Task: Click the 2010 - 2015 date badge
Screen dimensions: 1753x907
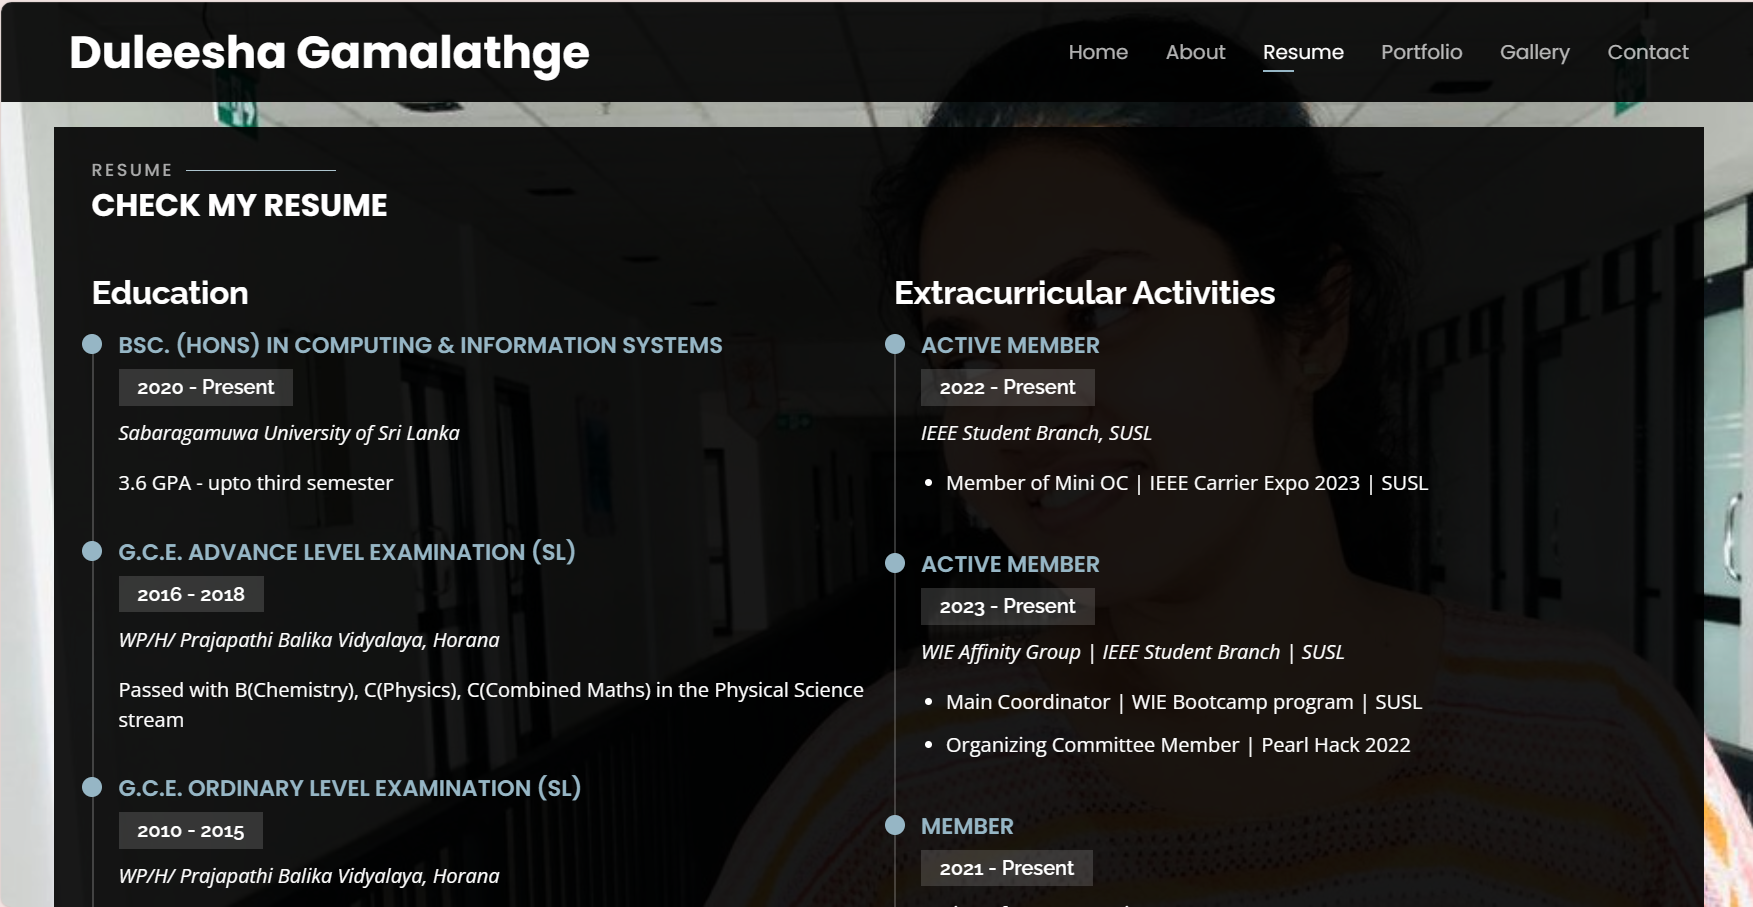Action: coord(190,831)
